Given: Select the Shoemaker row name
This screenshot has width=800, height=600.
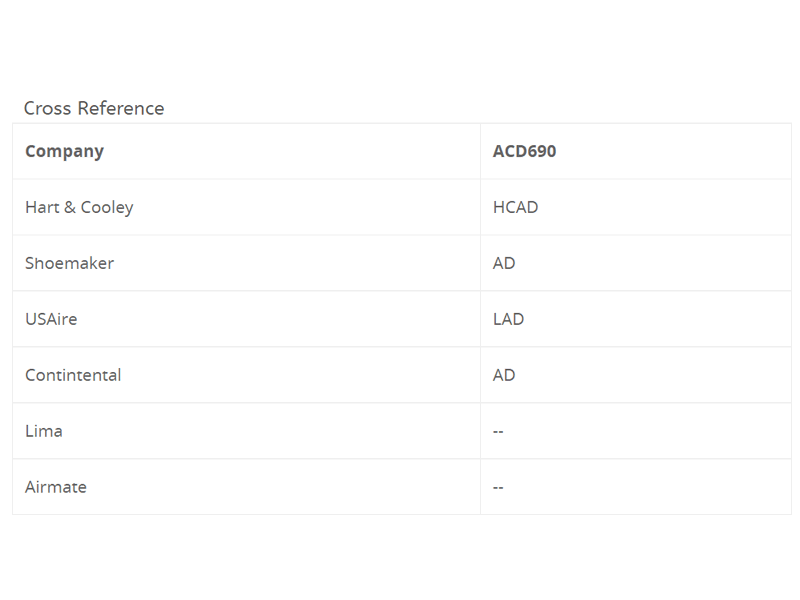Looking at the screenshot, I should pos(69,263).
